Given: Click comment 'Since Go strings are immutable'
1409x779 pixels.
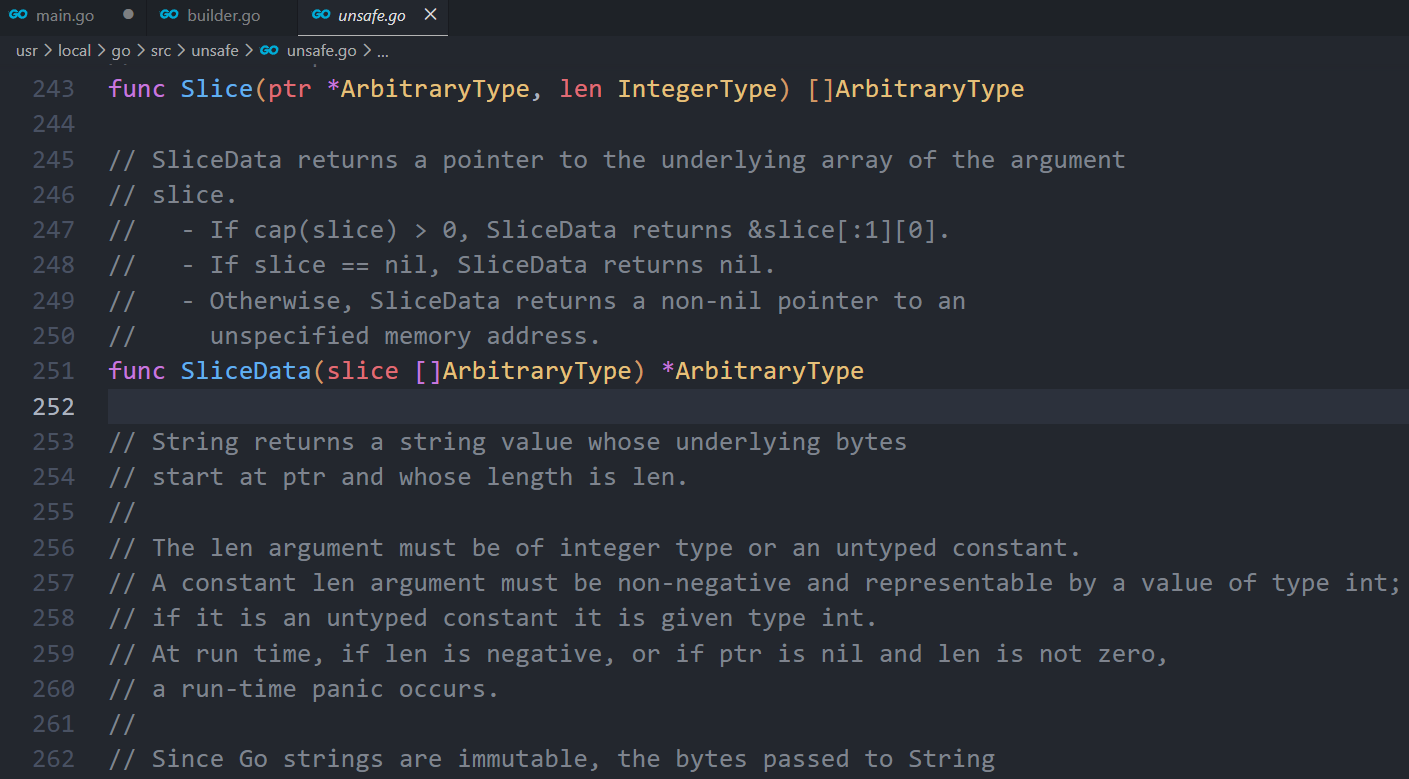Looking at the screenshot, I should point(377,759).
